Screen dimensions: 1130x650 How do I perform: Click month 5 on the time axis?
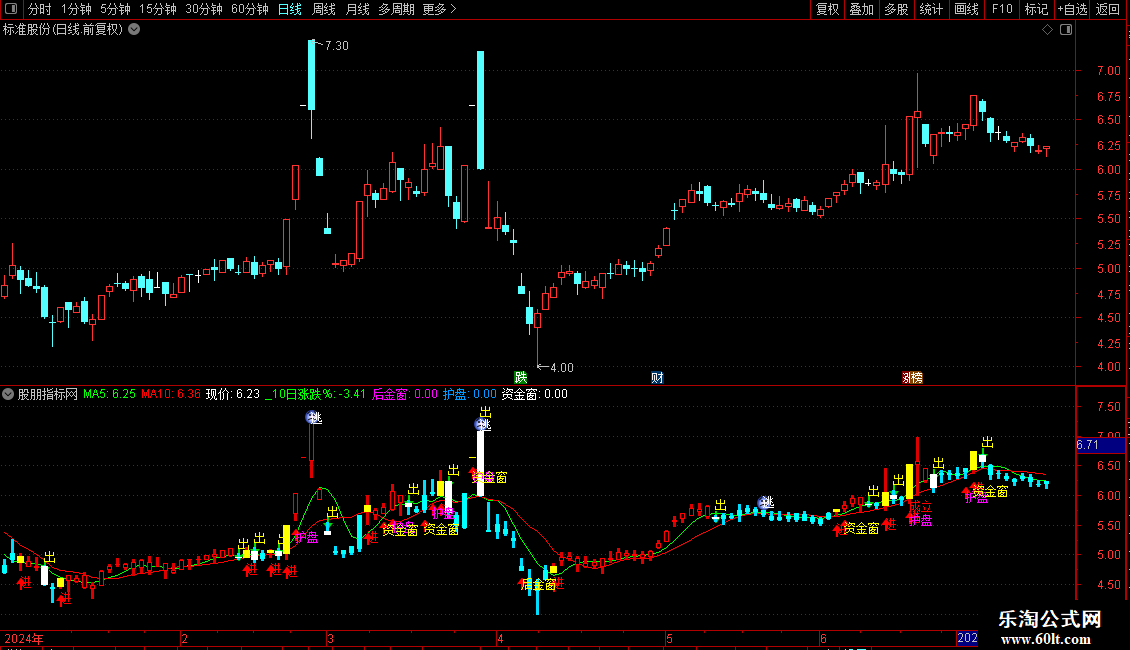pos(669,639)
